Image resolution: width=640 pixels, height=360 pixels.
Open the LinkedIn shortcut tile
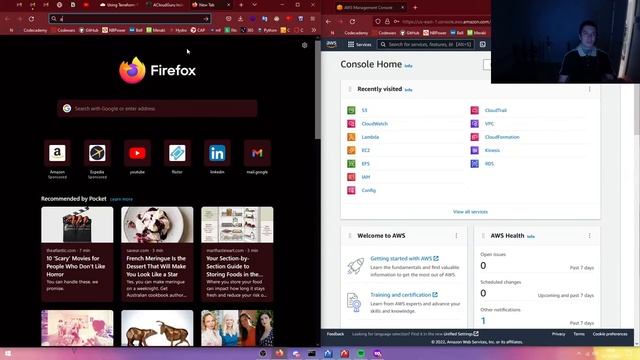[x=217, y=153]
